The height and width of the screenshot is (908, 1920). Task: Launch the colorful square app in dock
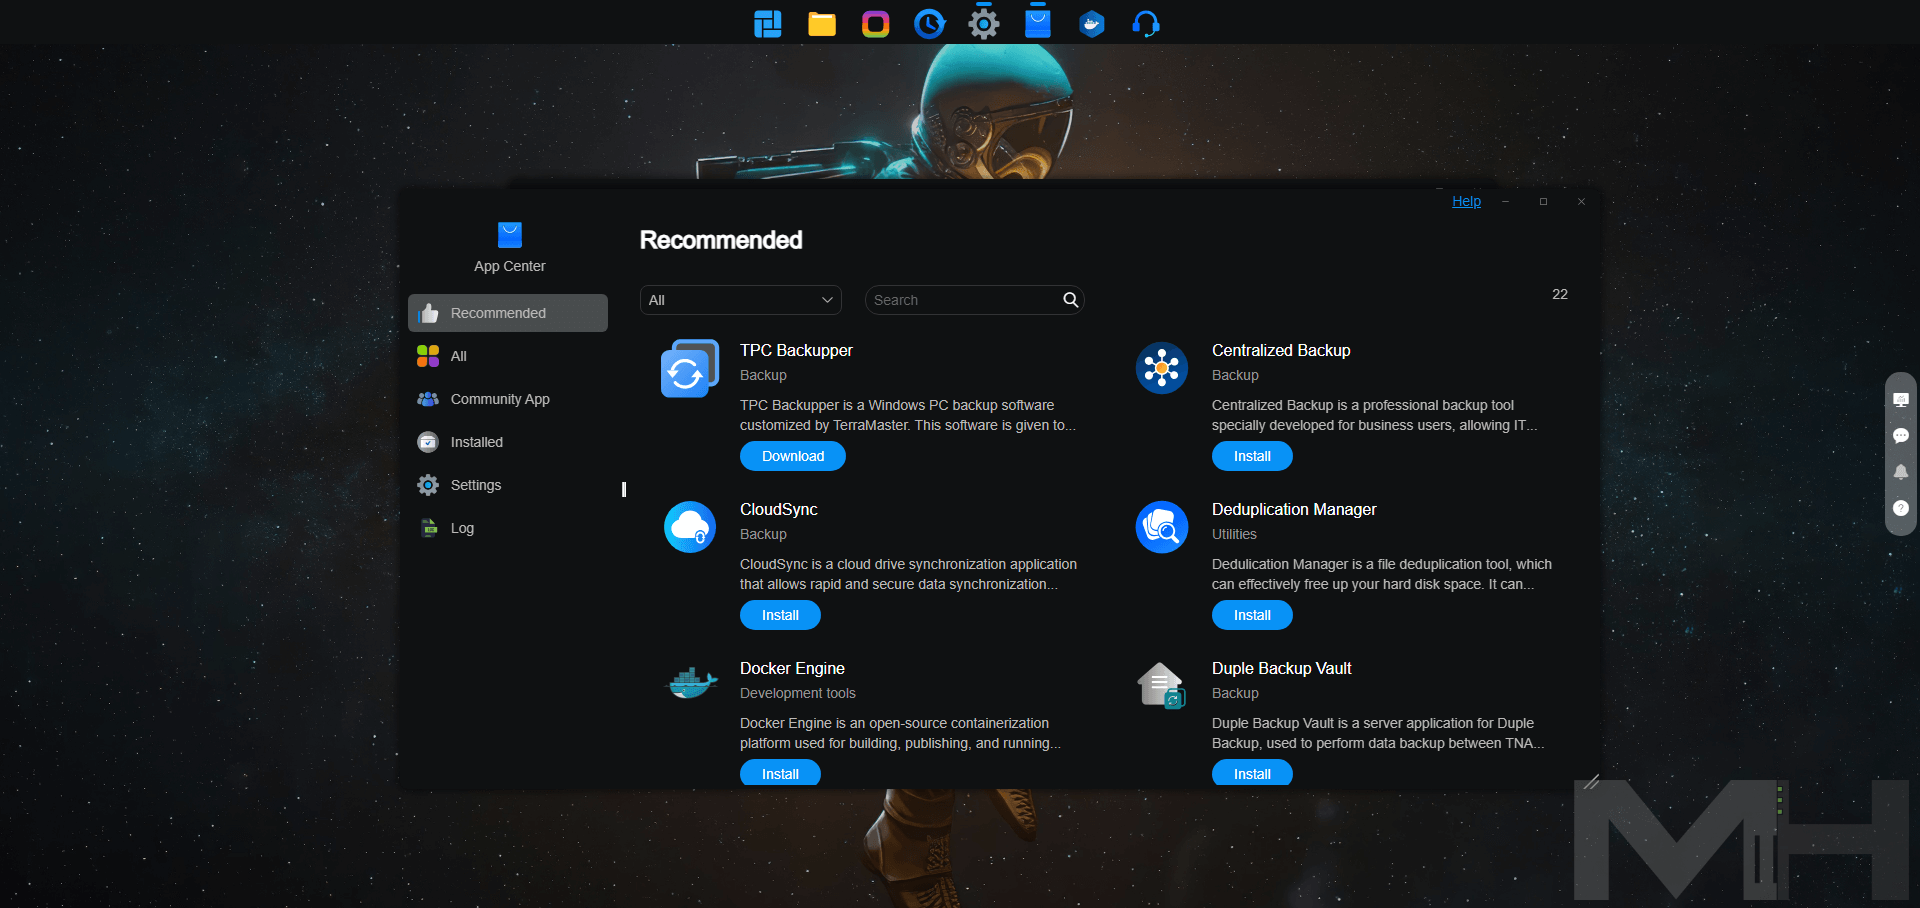tap(876, 23)
